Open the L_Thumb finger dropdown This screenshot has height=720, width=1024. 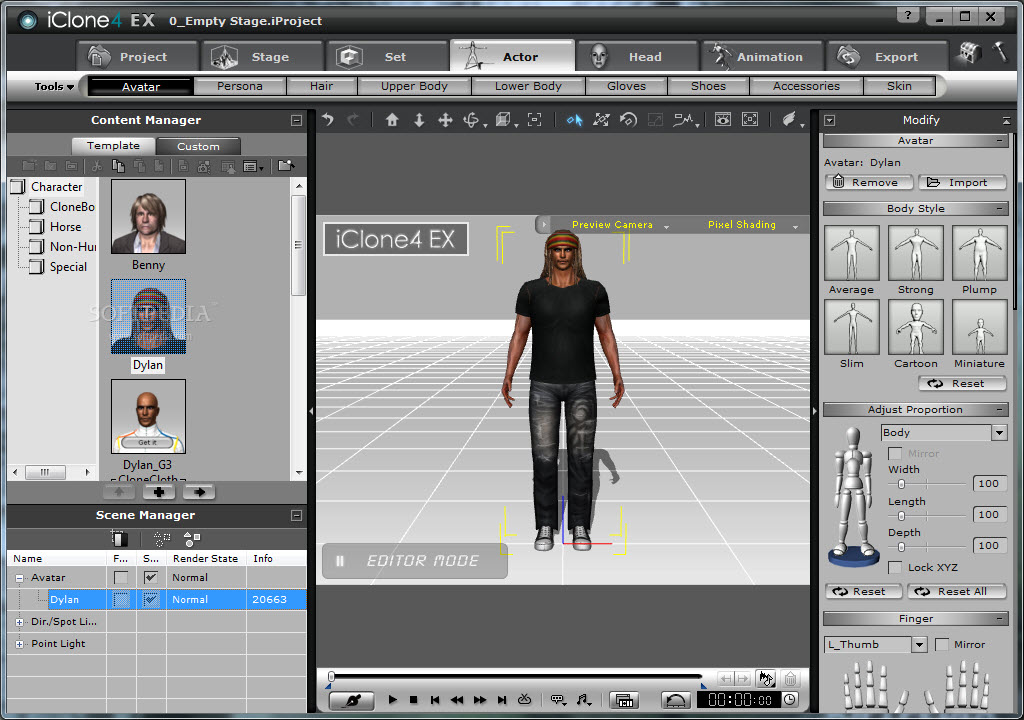[920, 644]
